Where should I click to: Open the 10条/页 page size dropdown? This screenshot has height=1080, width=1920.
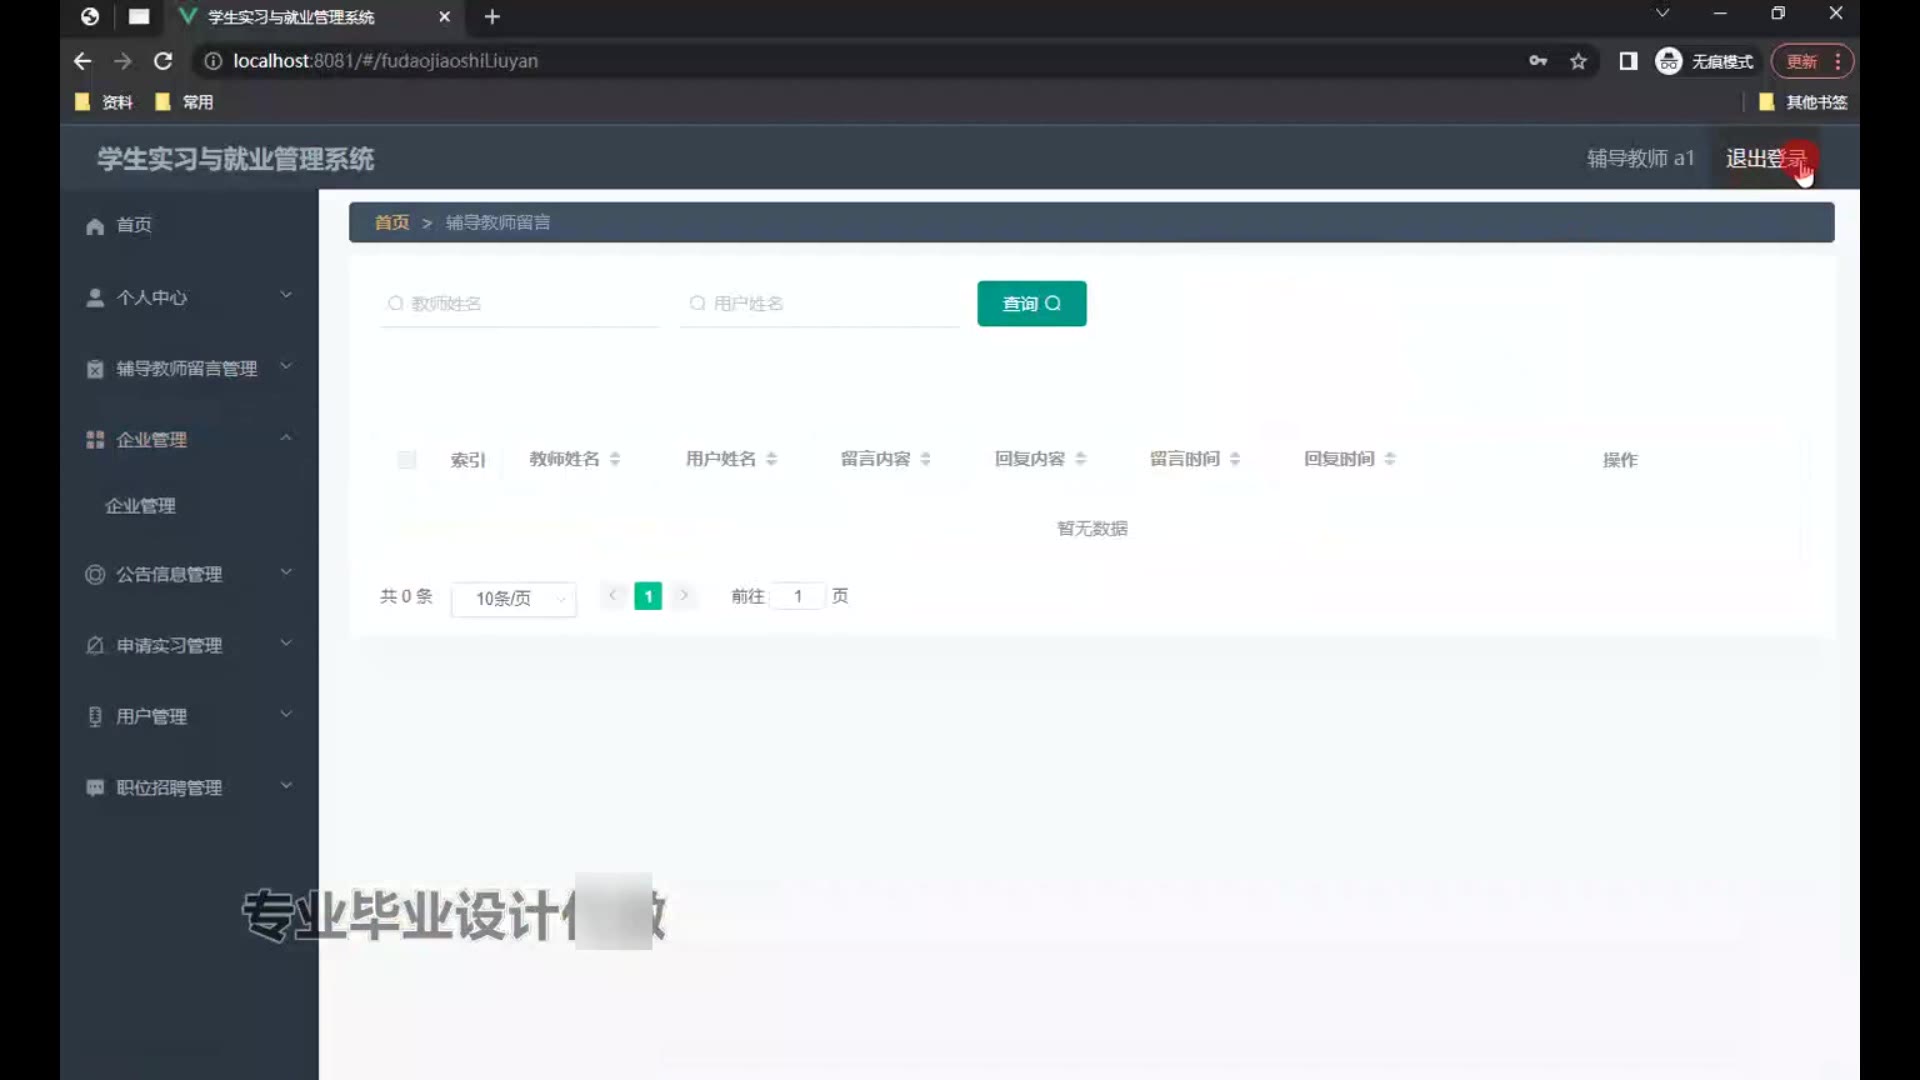[x=513, y=598]
